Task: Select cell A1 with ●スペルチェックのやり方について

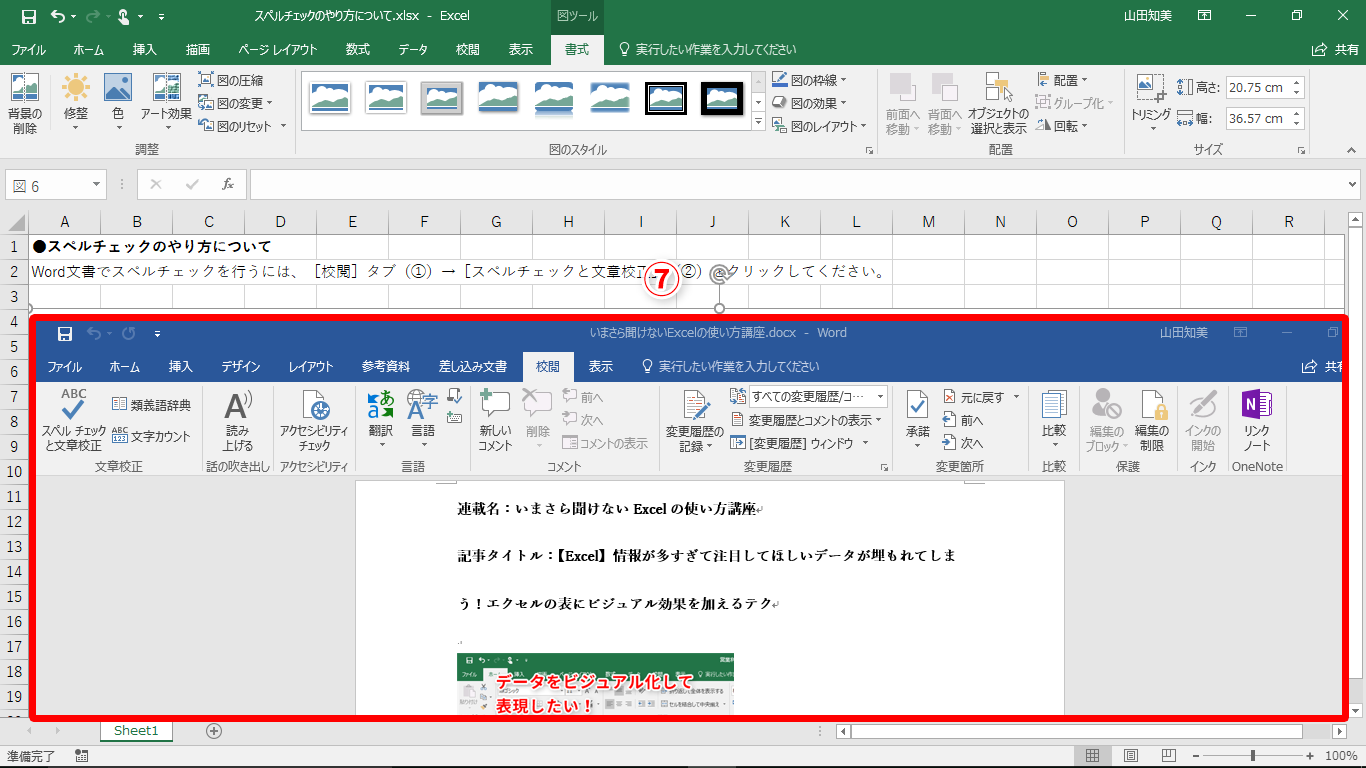Action: 65,246
